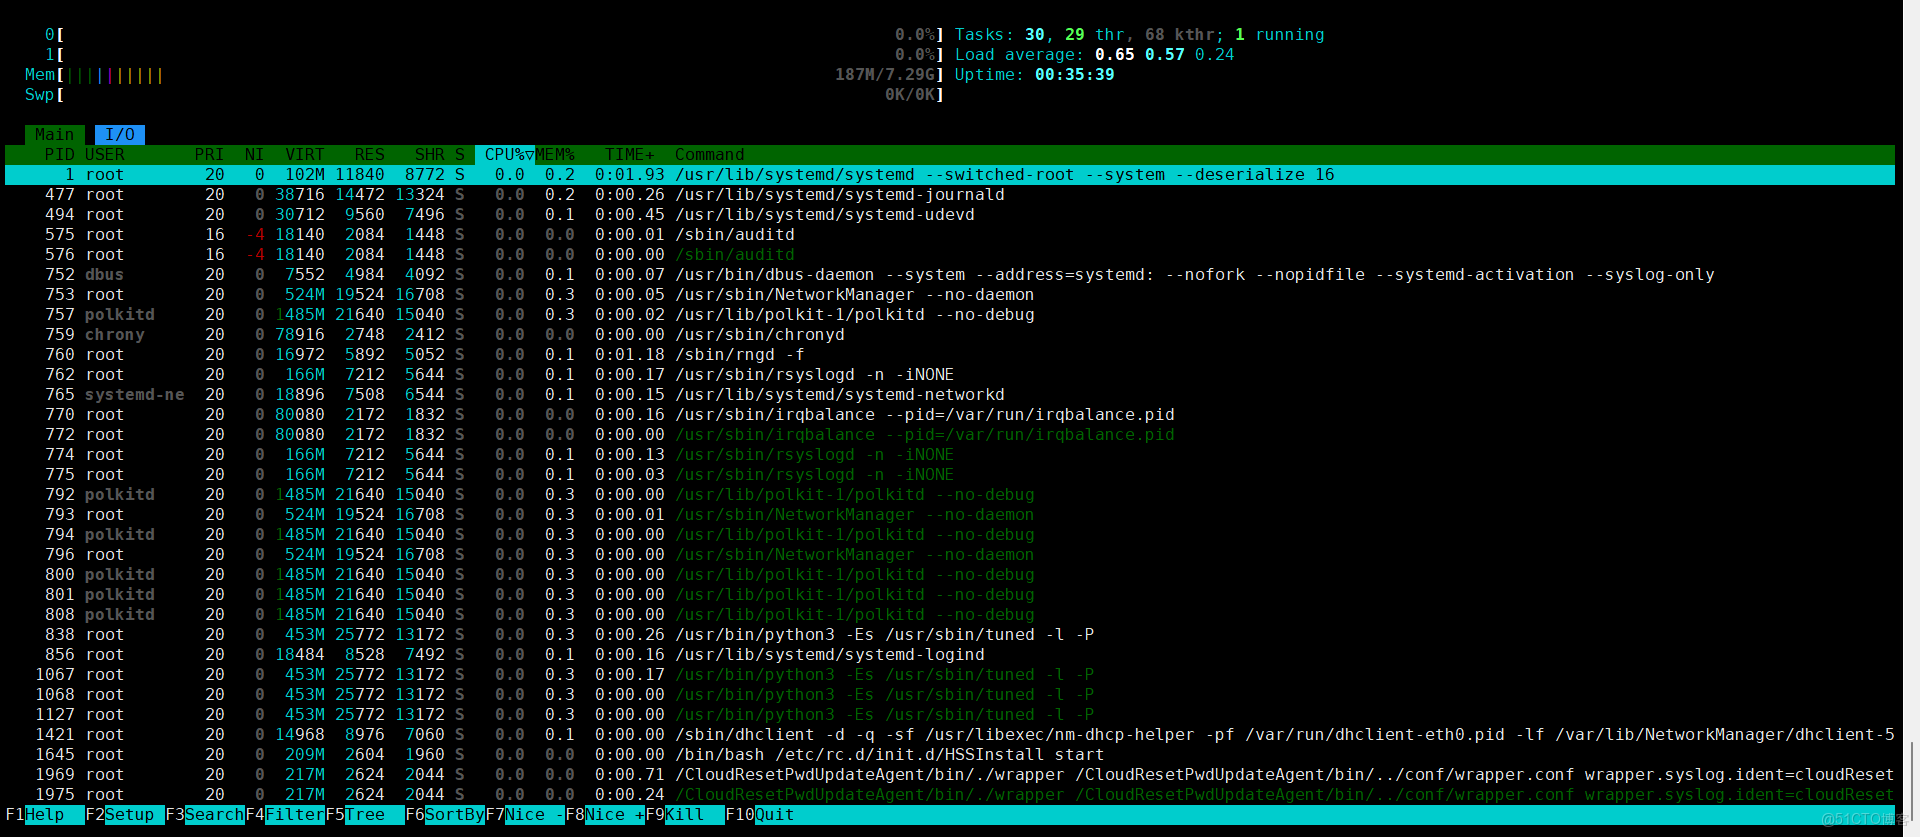1920x837 pixels.
Task: Click the Command column header
Action: pos(709,155)
